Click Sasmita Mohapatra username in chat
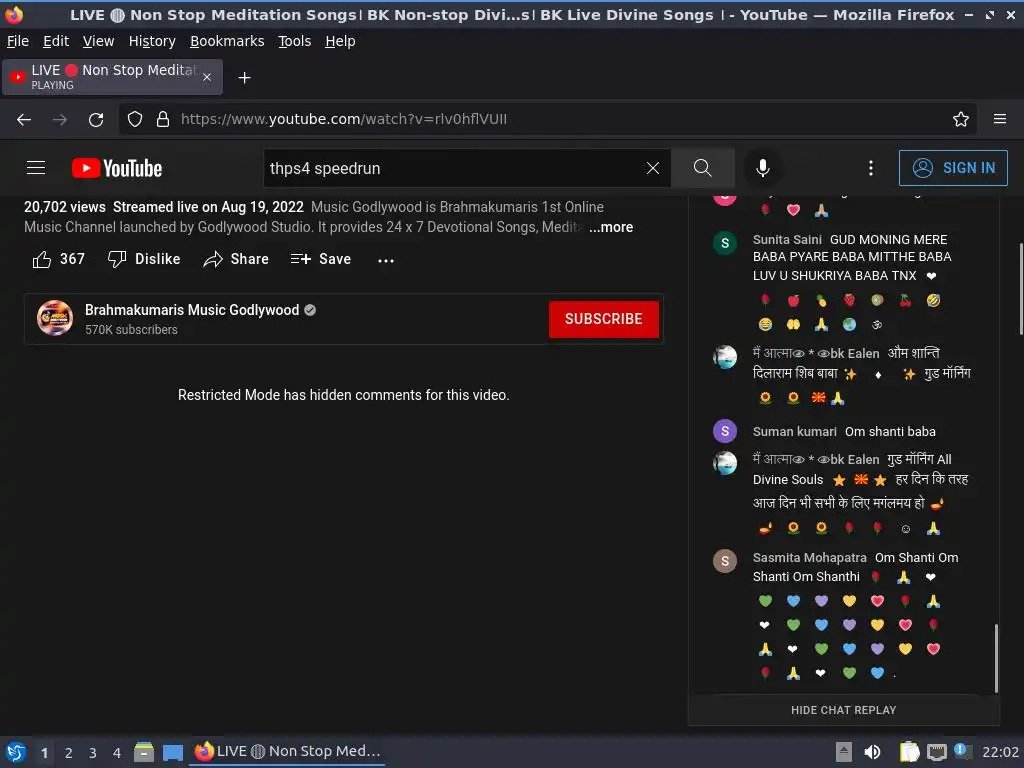 [x=809, y=558]
